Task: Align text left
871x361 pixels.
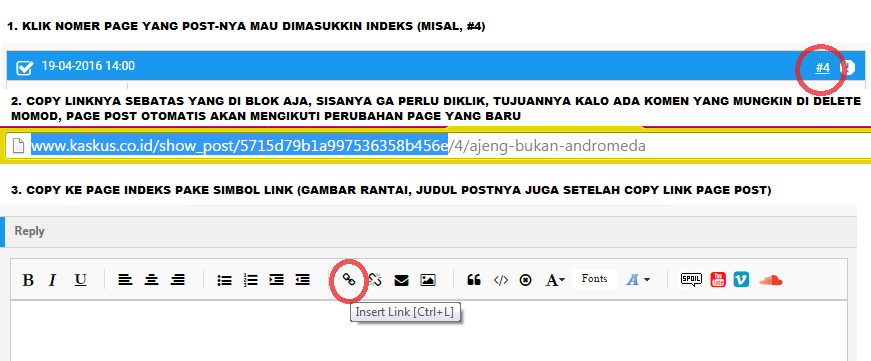Action: click(x=125, y=280)
